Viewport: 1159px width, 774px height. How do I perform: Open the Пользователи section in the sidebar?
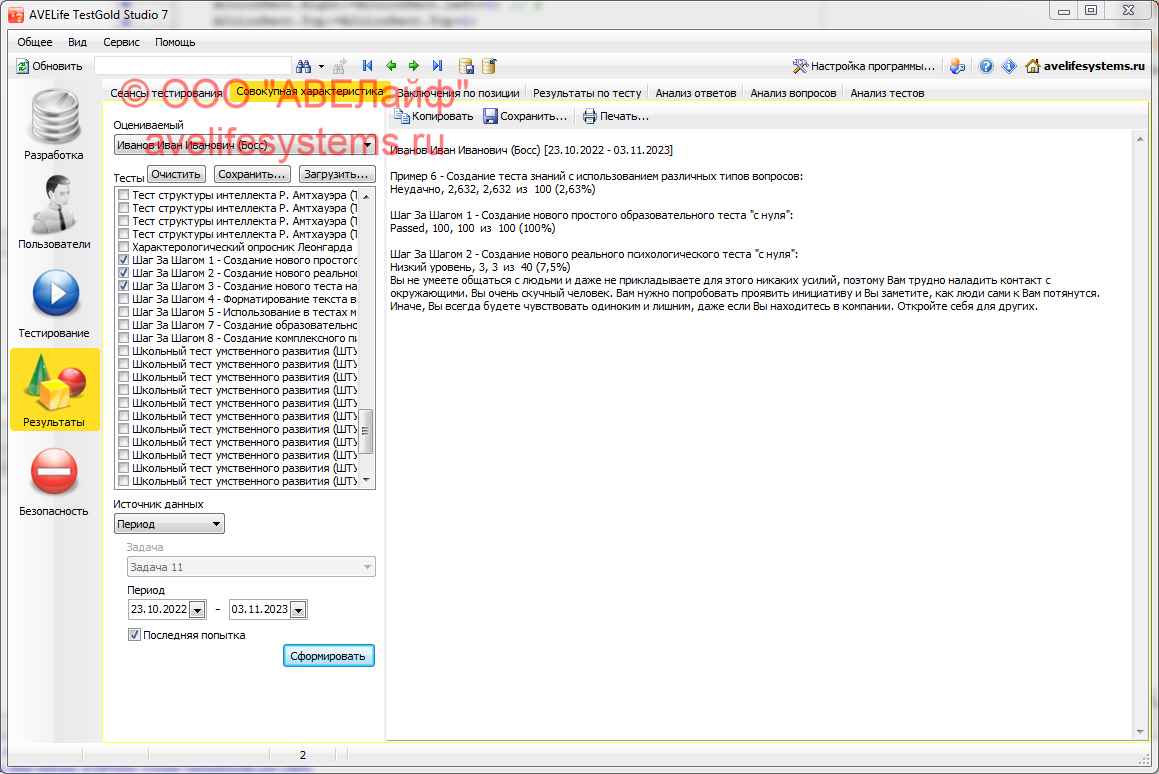click(54, 212)
